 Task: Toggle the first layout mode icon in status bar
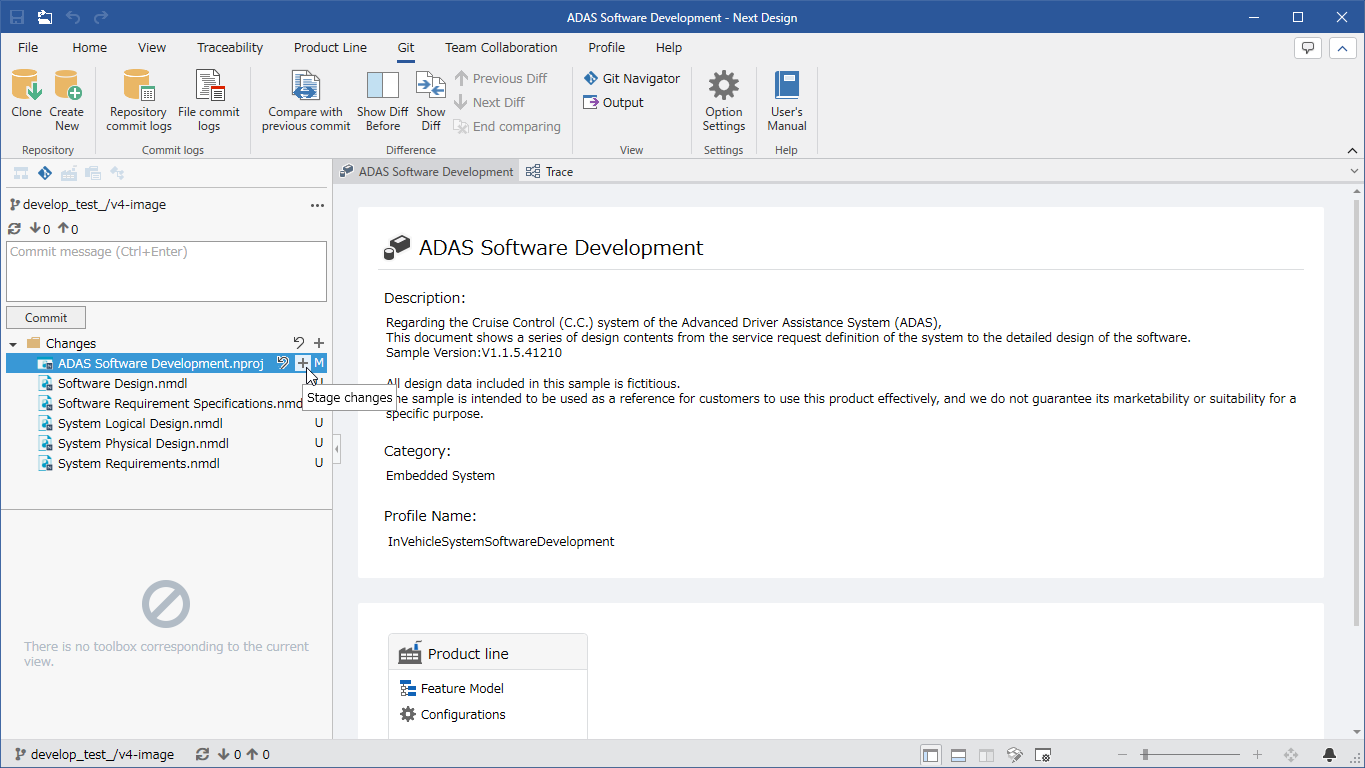pyautogui.click(x=931, y=755)
